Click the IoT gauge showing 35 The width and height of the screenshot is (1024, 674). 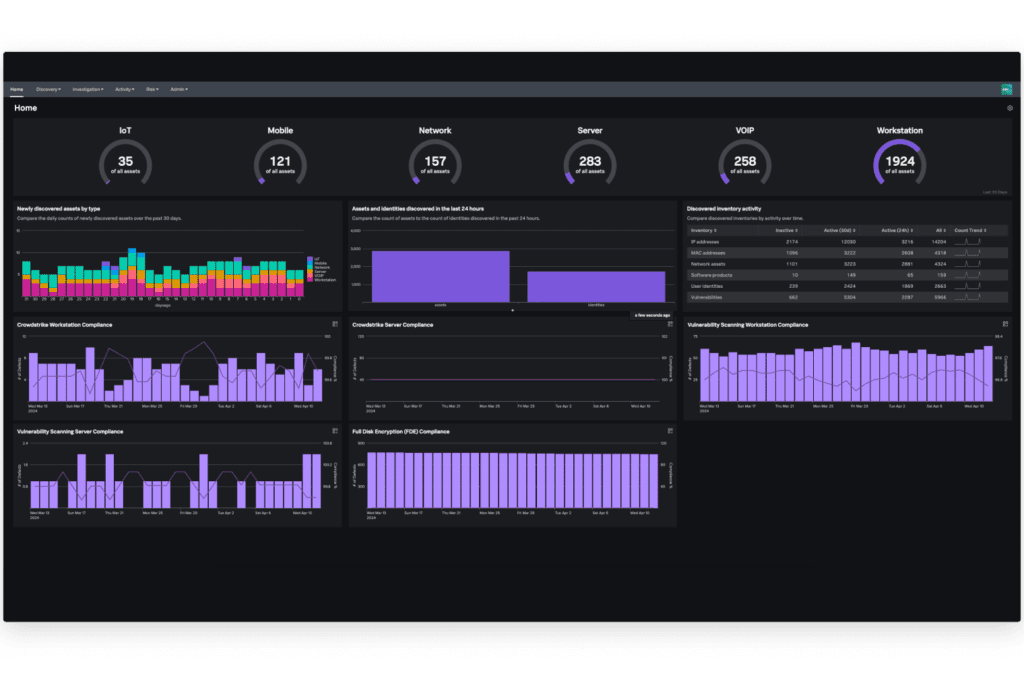pos(125,163)
